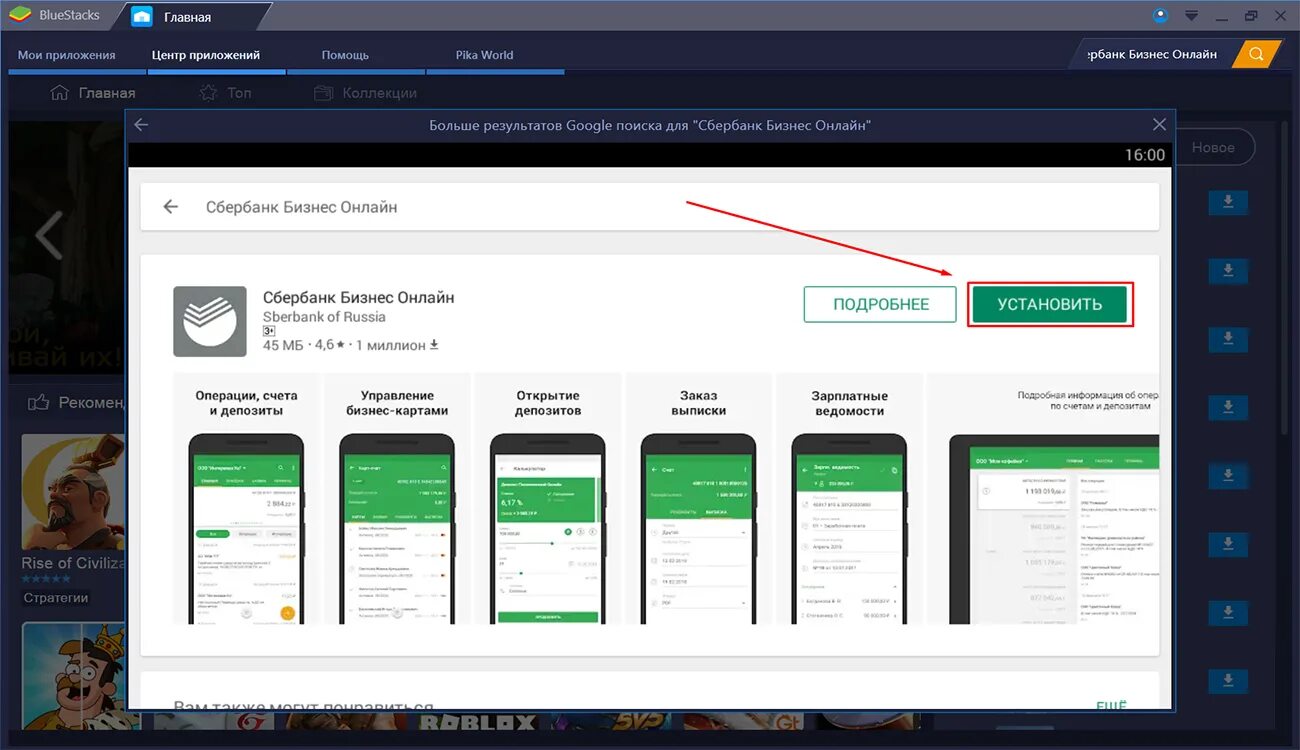1300x750 pixels.
Task: Open the Центр приложений tab
Action: [206, 55]
